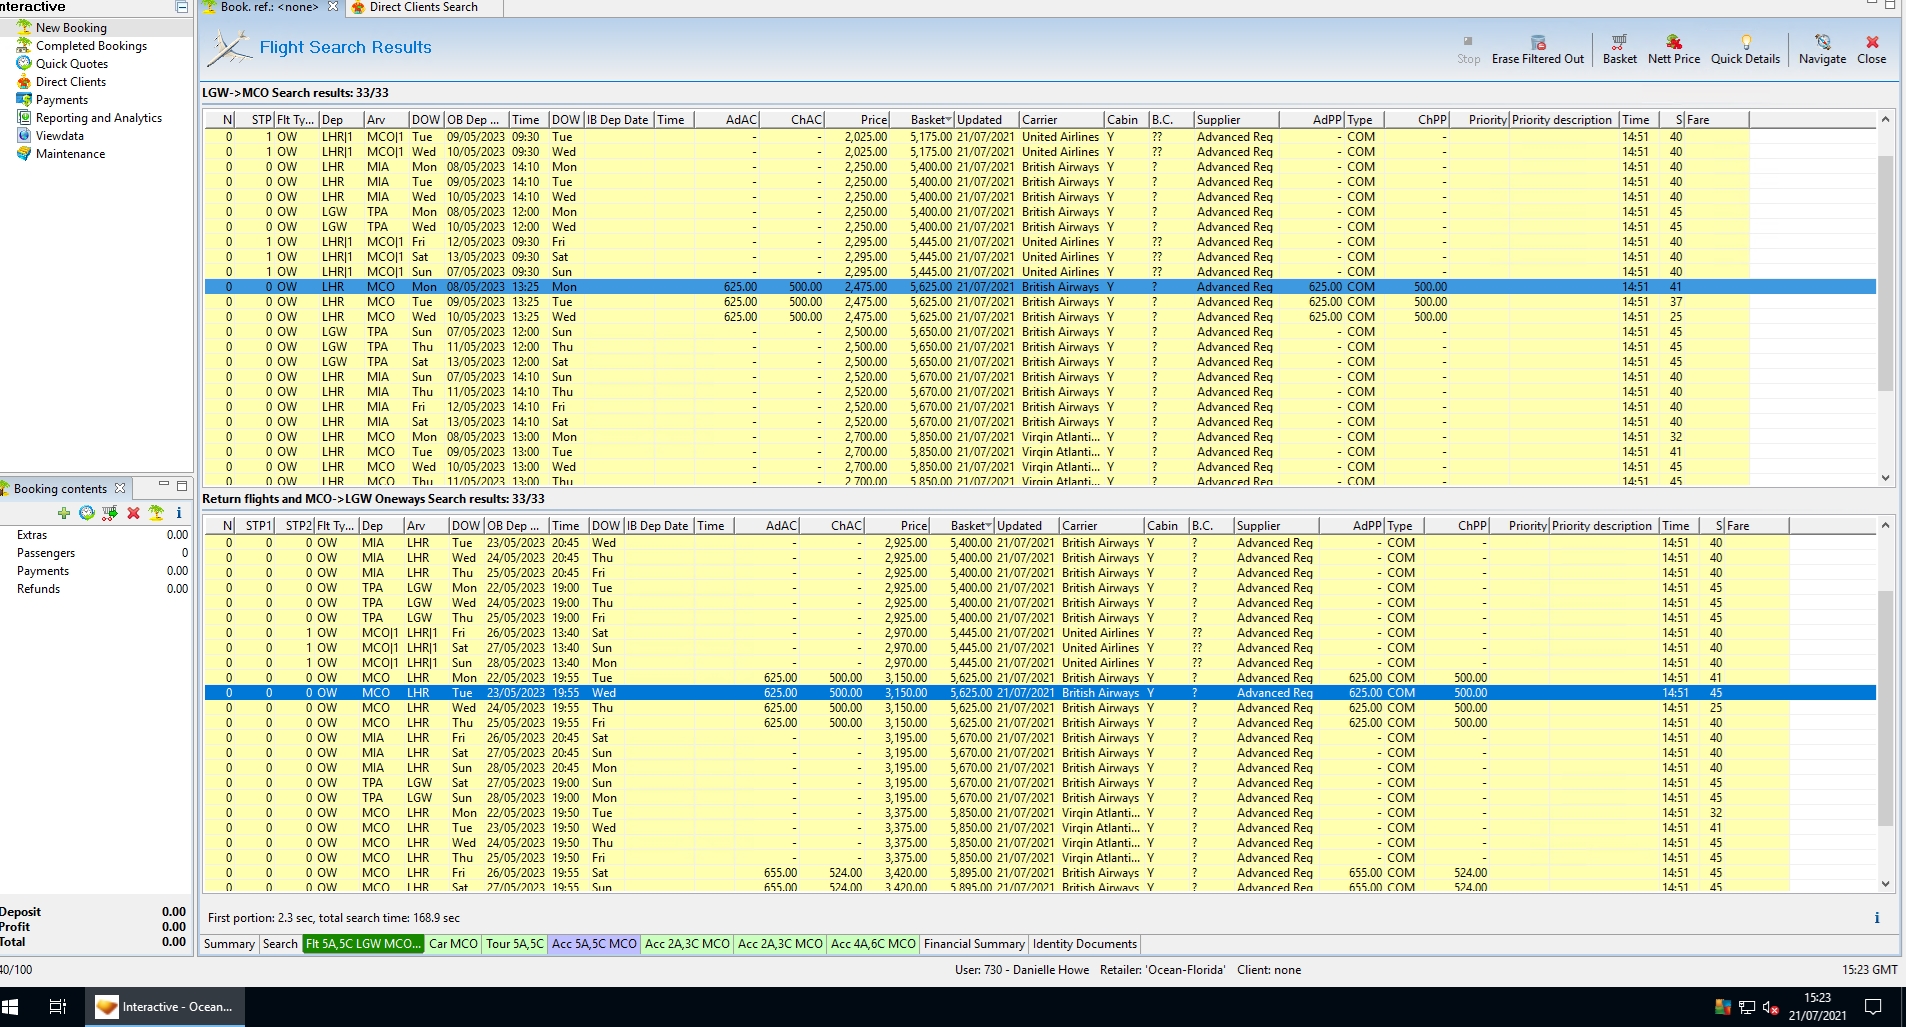Open the Acc 5A,5C MCO tab

coord(594,944)
